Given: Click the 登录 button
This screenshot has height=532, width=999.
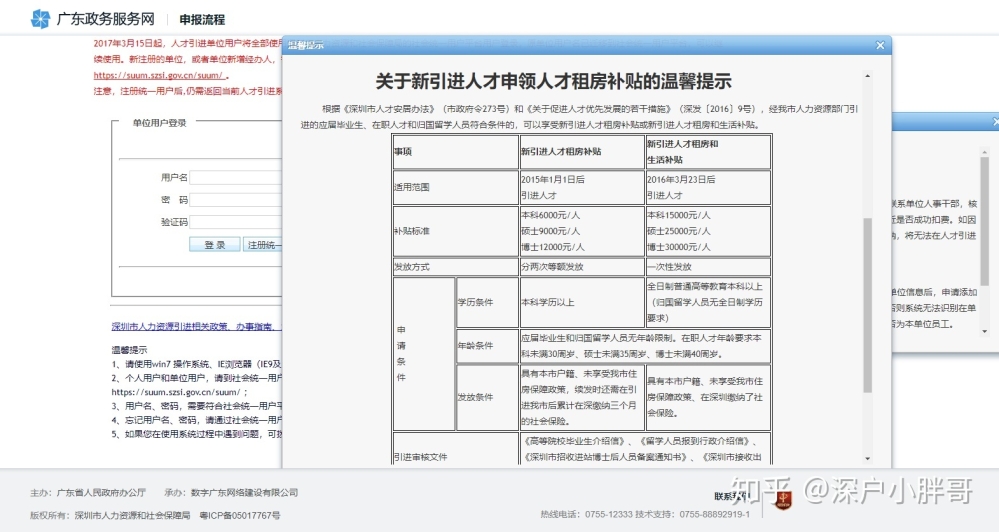Looking at the screenshot, I should [215, 245].
